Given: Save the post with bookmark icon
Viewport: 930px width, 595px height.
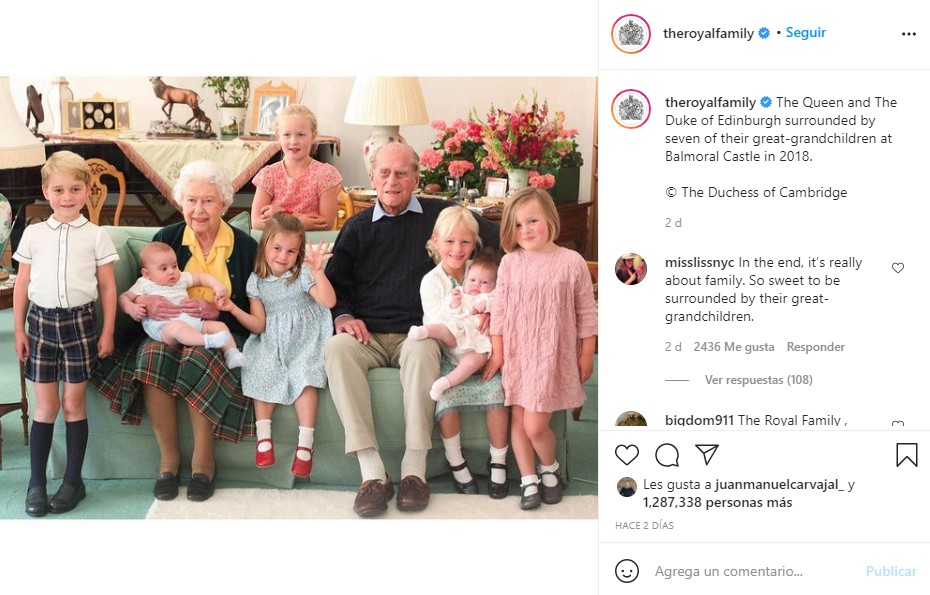Looking at the screenshot, I should 906,455.
